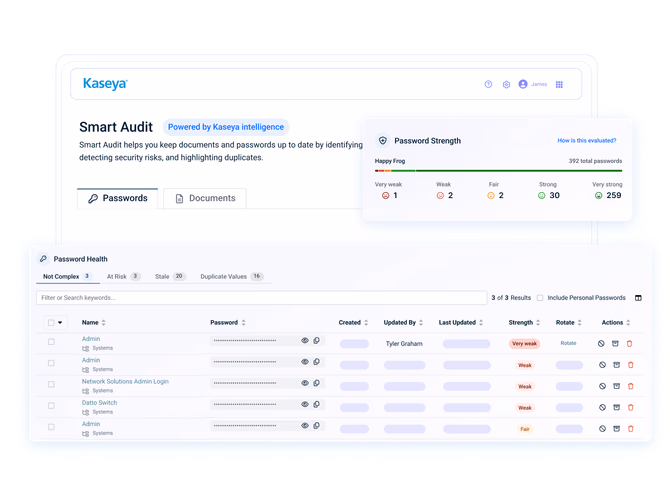Open the How is this evaluated? link
This screenshot has width=670, height=482.
pos(587,141)
